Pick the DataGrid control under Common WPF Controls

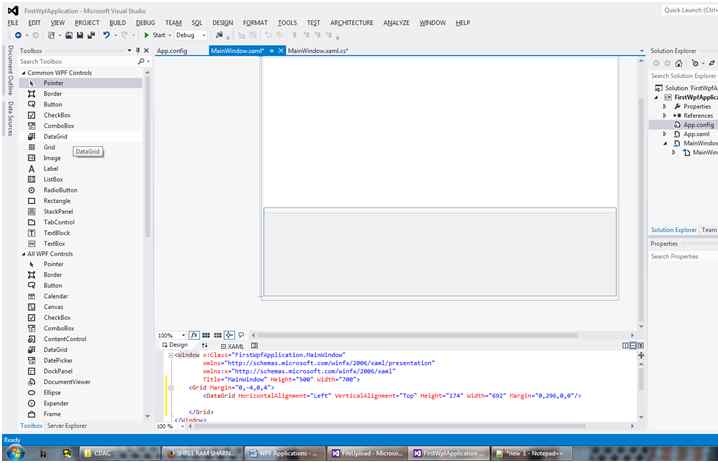coord(55,135)
